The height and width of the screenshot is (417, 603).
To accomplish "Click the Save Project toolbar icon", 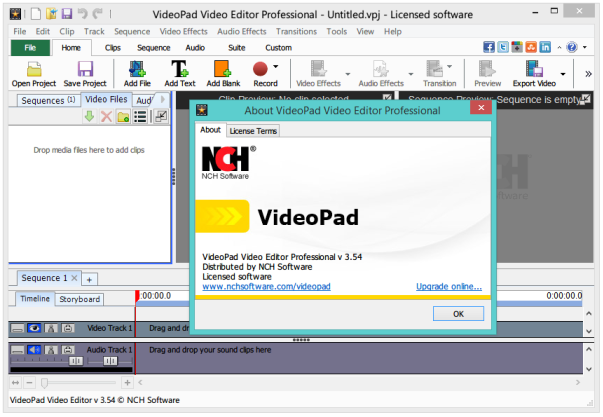I will (x=85, y=69).
